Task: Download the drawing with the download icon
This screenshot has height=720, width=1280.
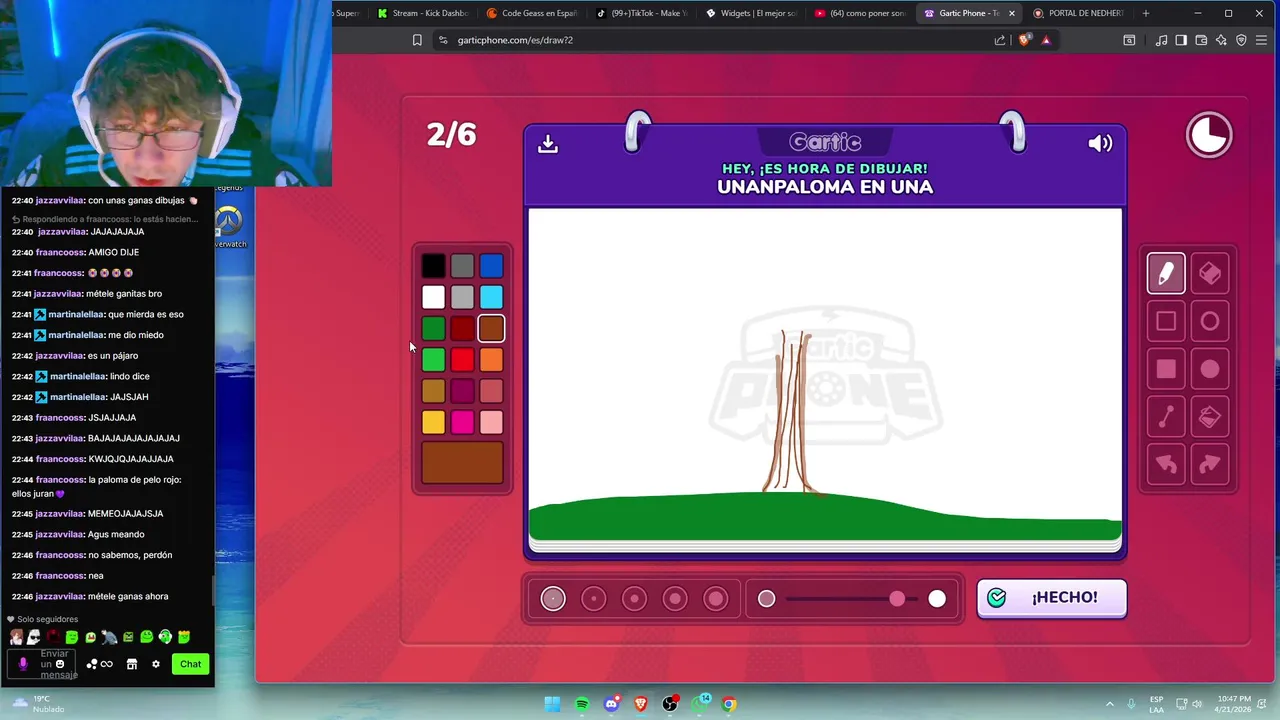Action: tap(548, 144)
